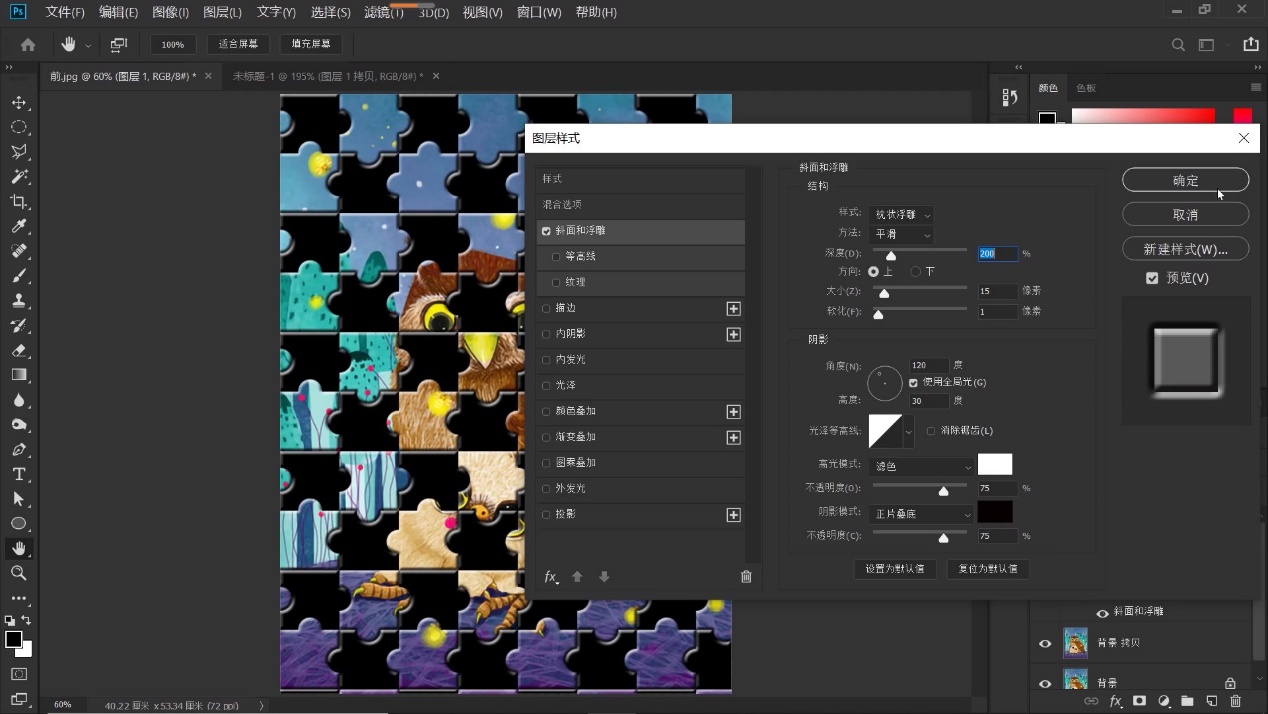Select the Eyedropper tool
The height and width of the screenshot is (714, 1268).
point(18,226)
